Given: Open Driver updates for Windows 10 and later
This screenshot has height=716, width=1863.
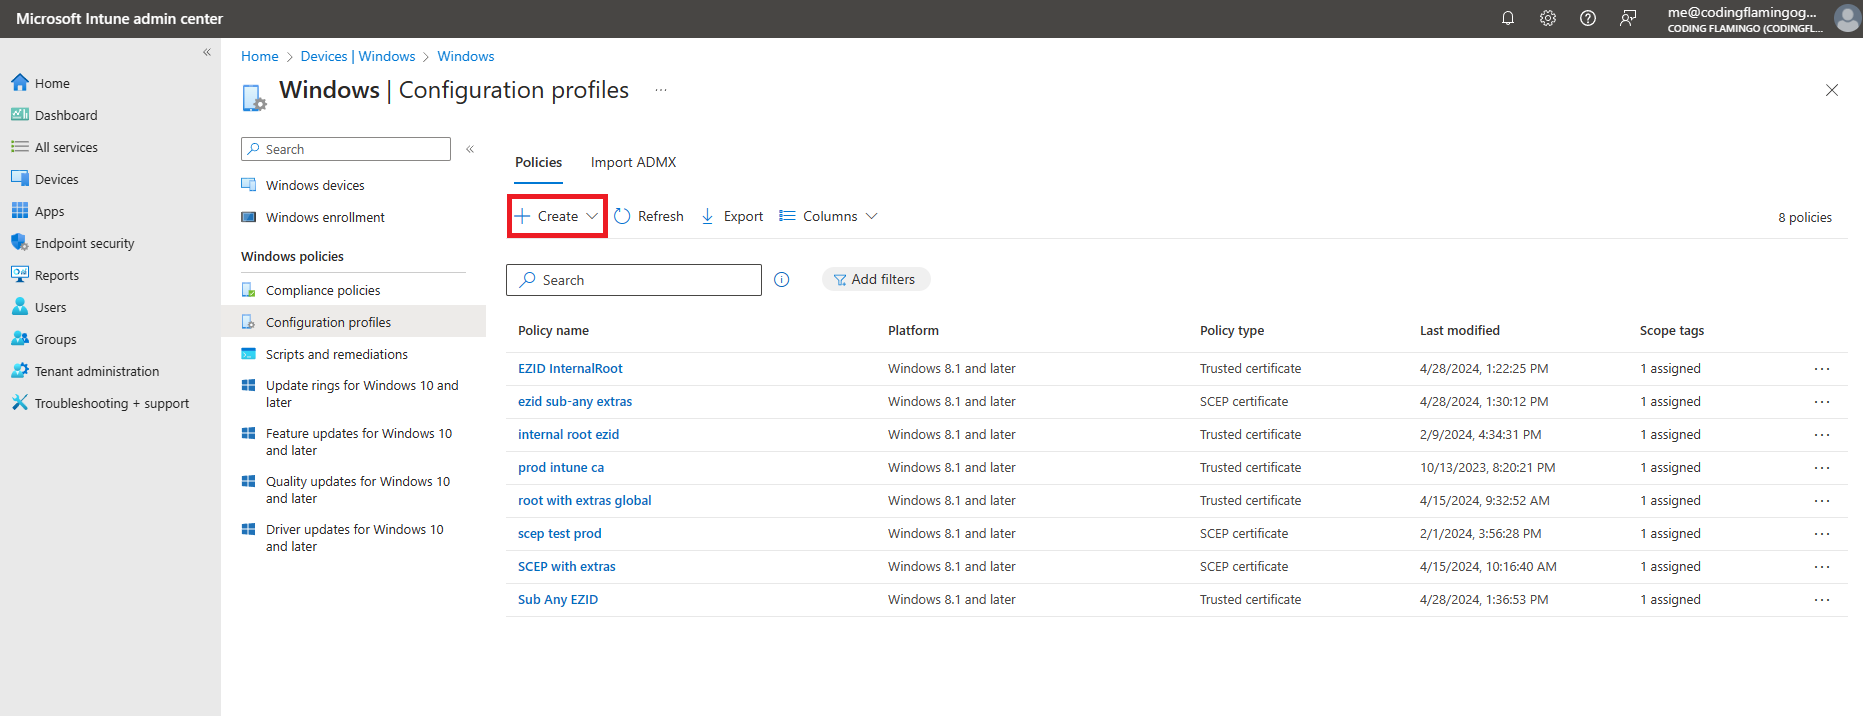Looking at the screenshot, I should coord(353,538).
